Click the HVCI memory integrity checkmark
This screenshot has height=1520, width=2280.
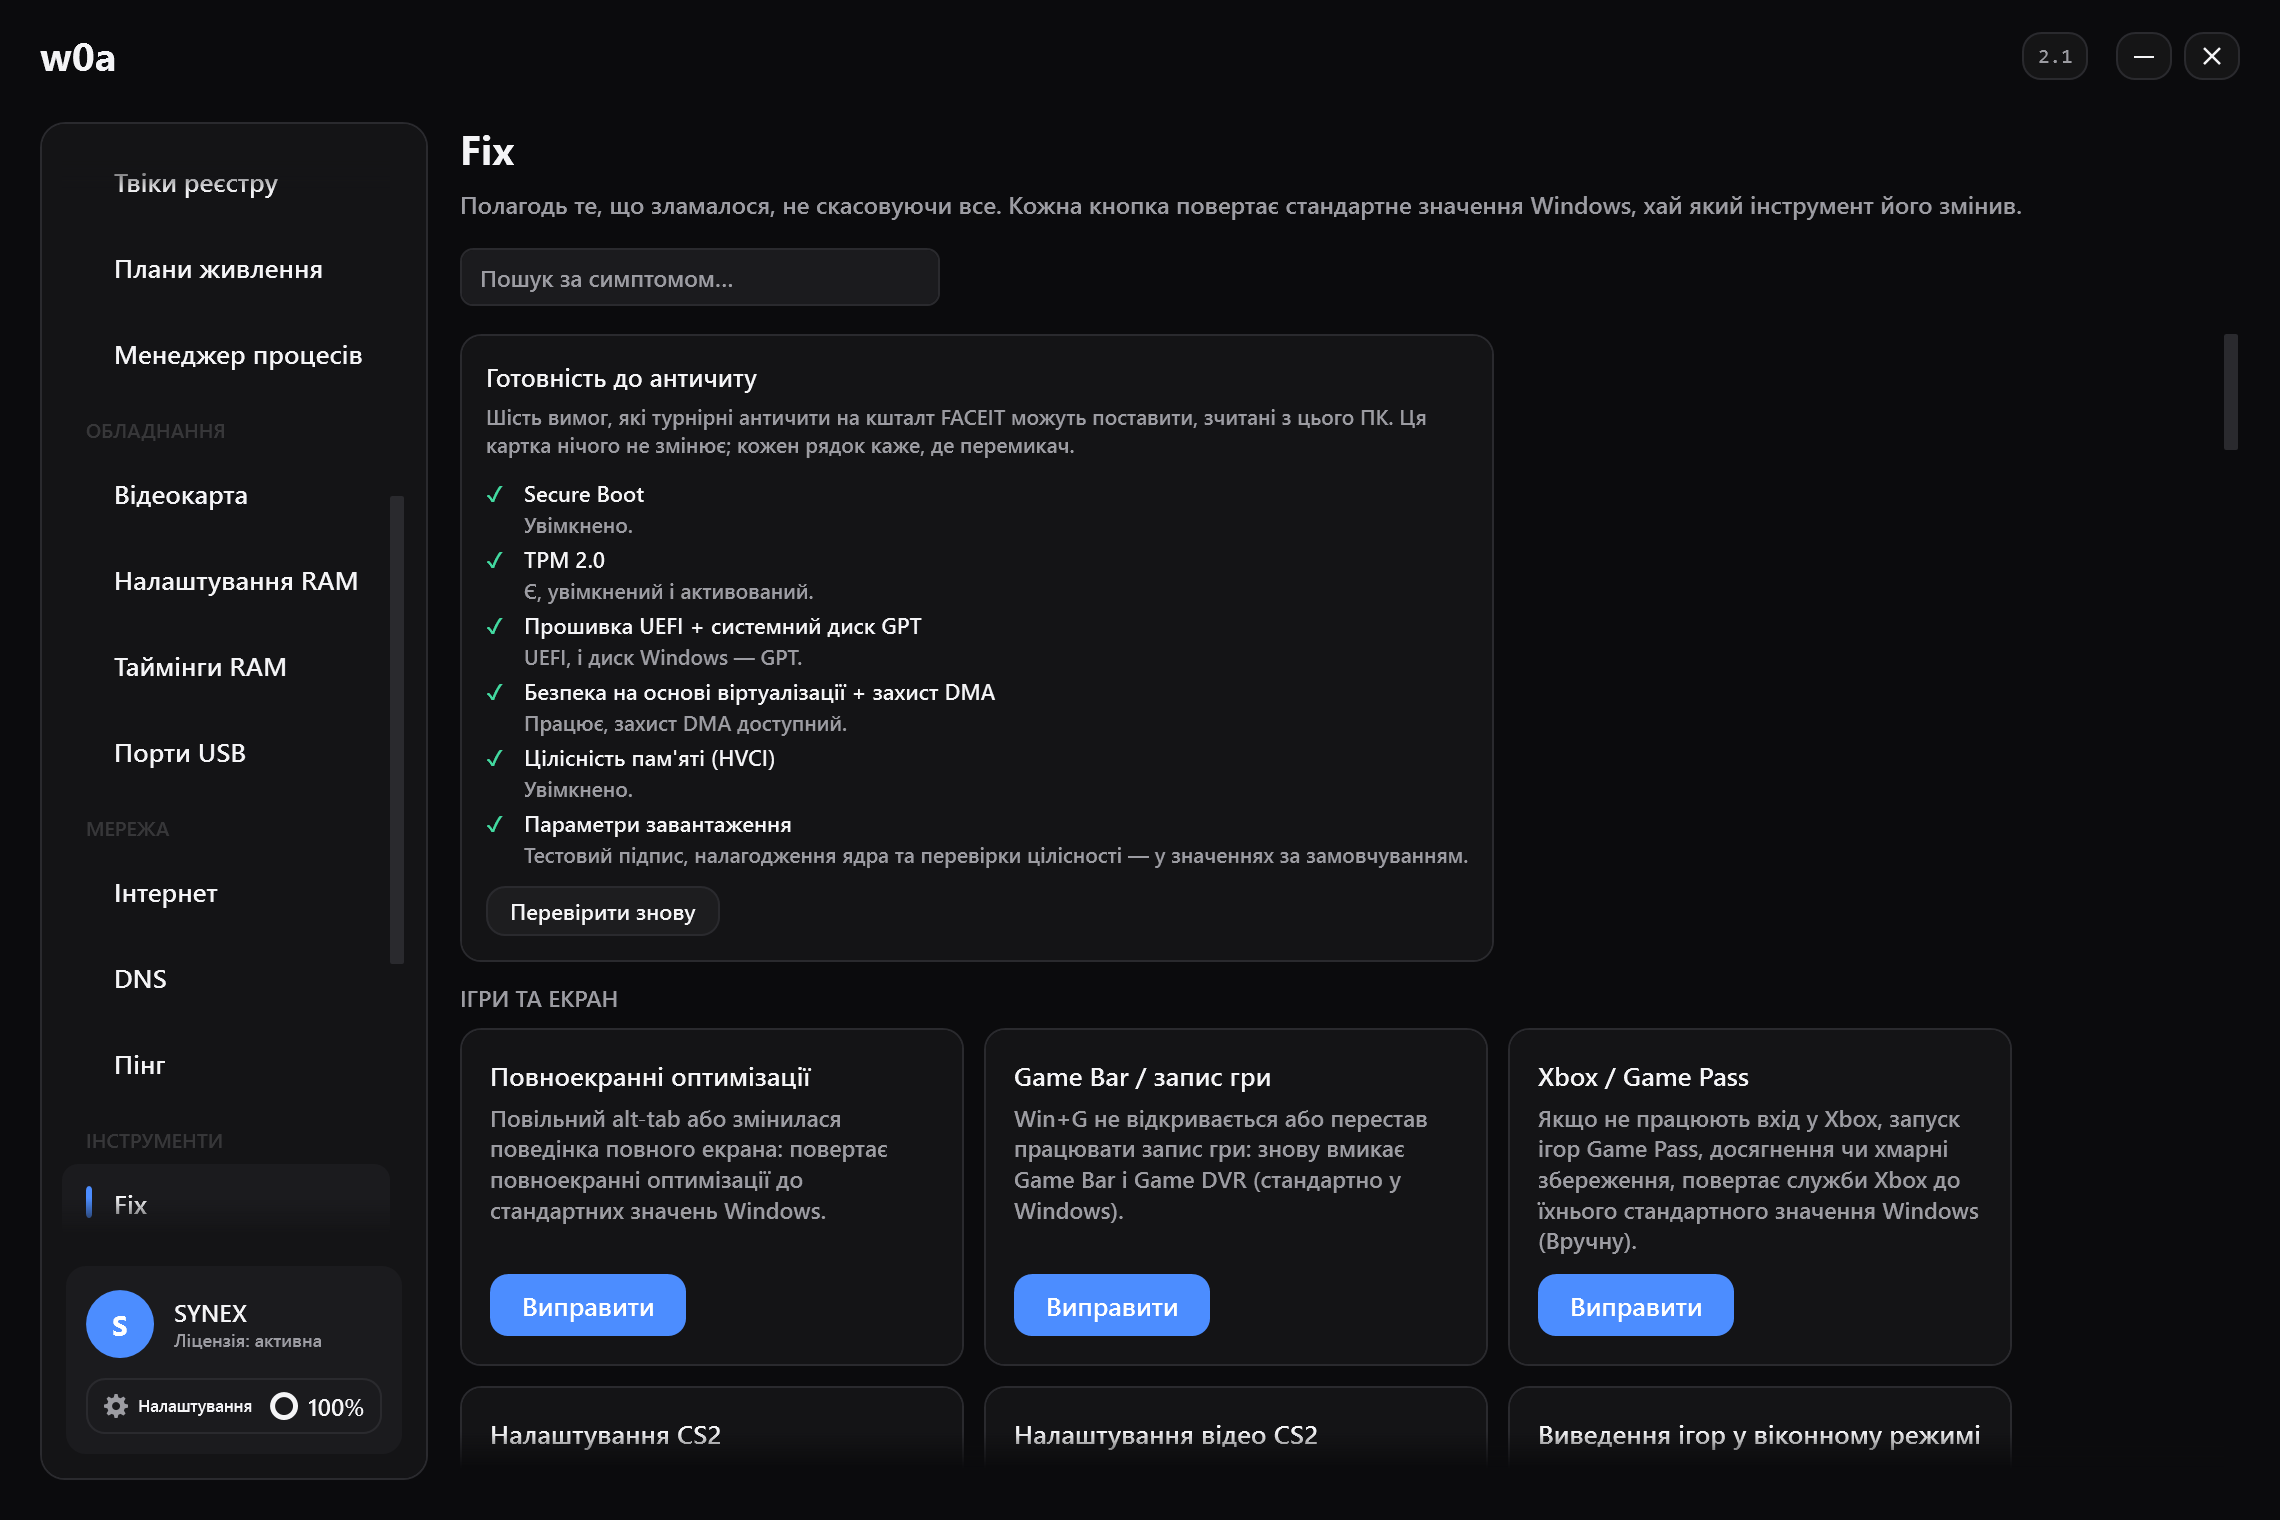(494, 758)
